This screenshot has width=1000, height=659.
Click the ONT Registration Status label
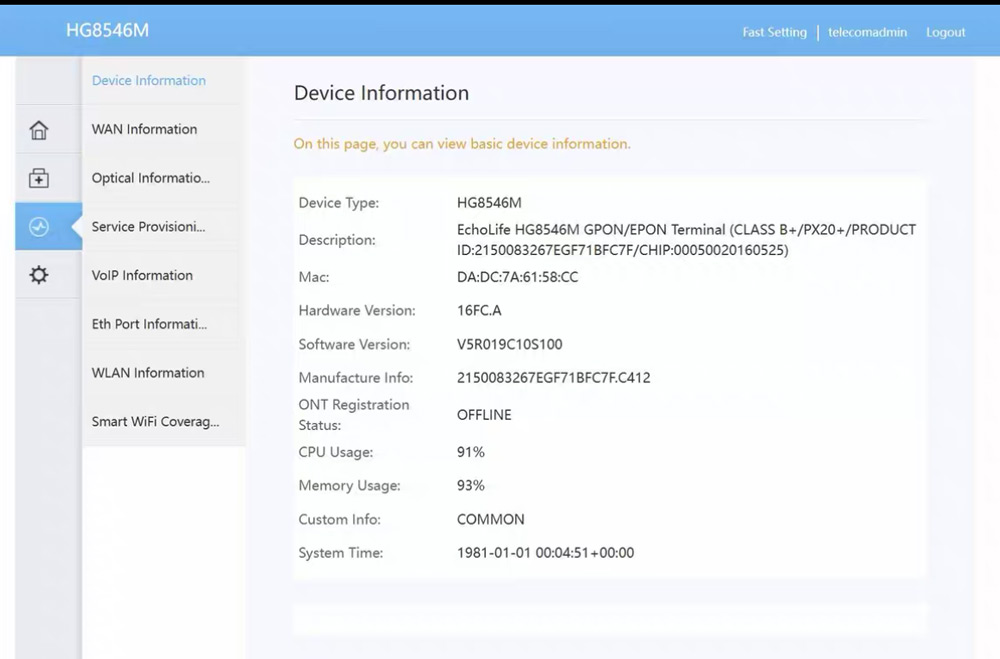tap(354, 415)
